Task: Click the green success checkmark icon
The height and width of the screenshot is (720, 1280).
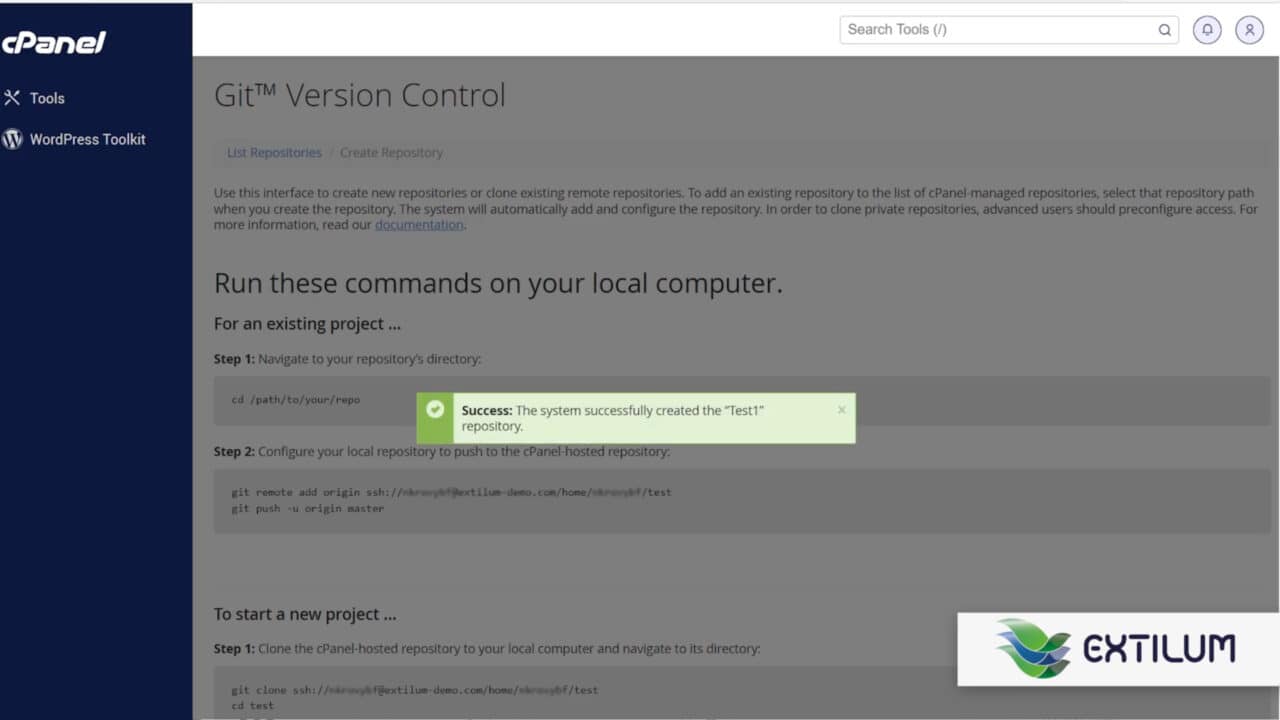Action: coord(435,409)
